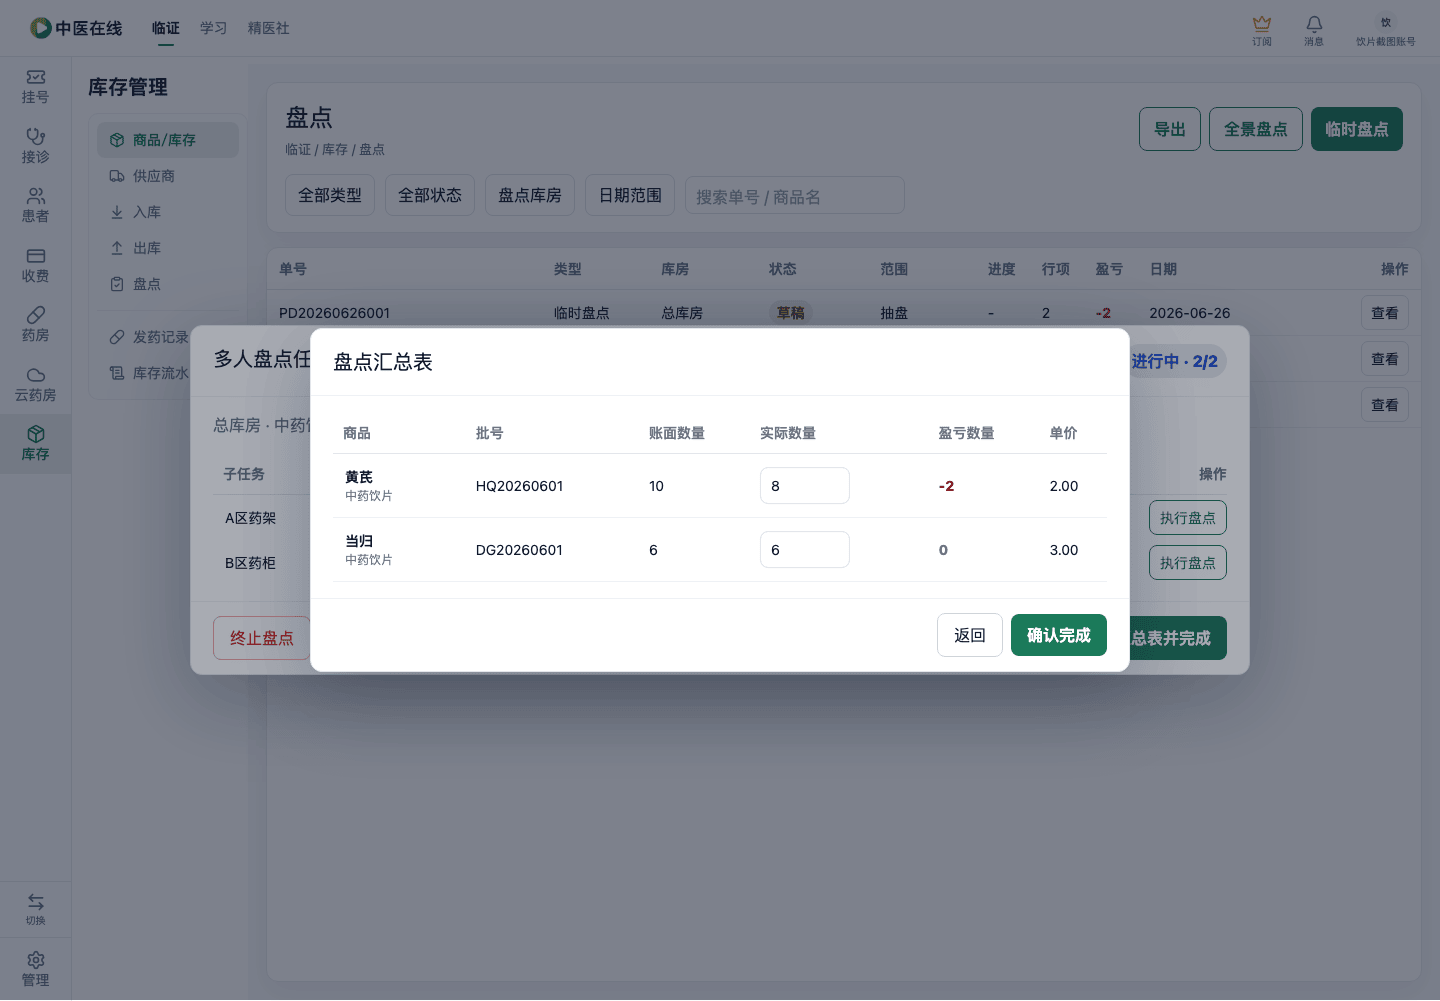Click the 临时盘点 button
This screenshot has width=1440, height=1001.
pos(1357,129)
